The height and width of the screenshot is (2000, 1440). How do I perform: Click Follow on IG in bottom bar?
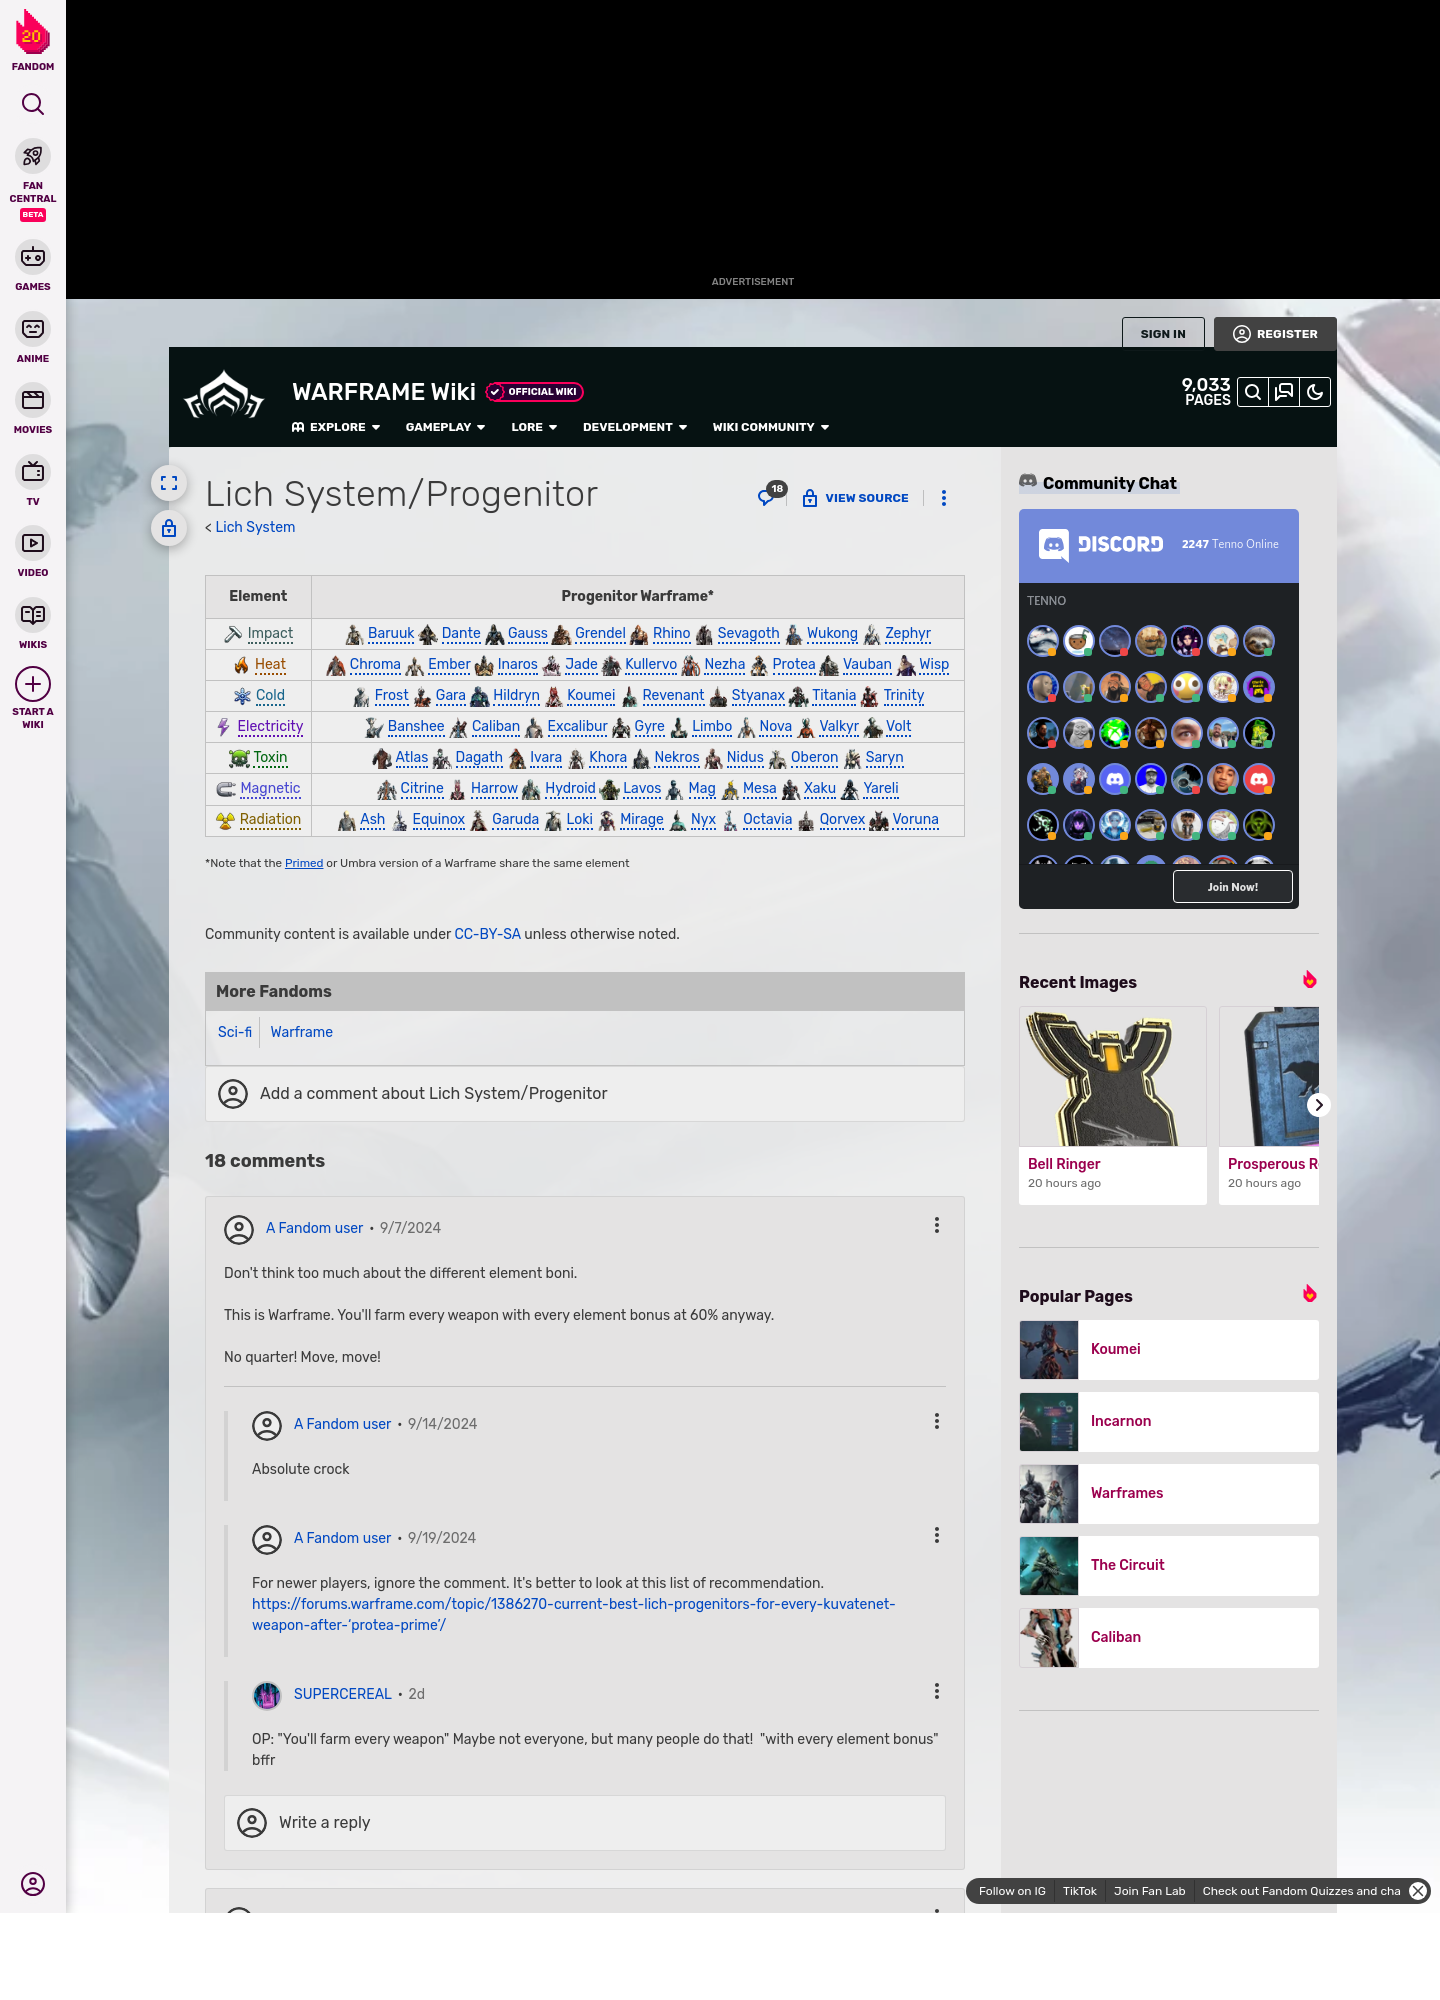pos(1012,1891)
